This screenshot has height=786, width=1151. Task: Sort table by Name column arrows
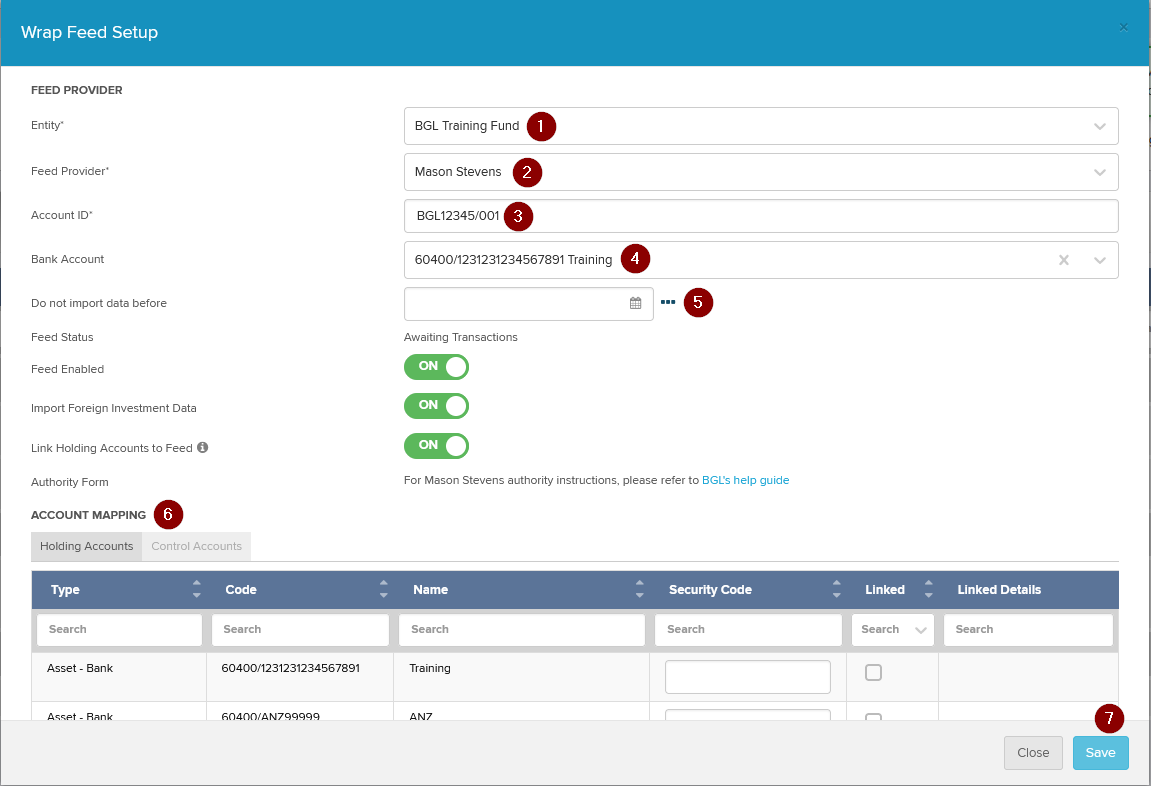(x=639, y=589)
